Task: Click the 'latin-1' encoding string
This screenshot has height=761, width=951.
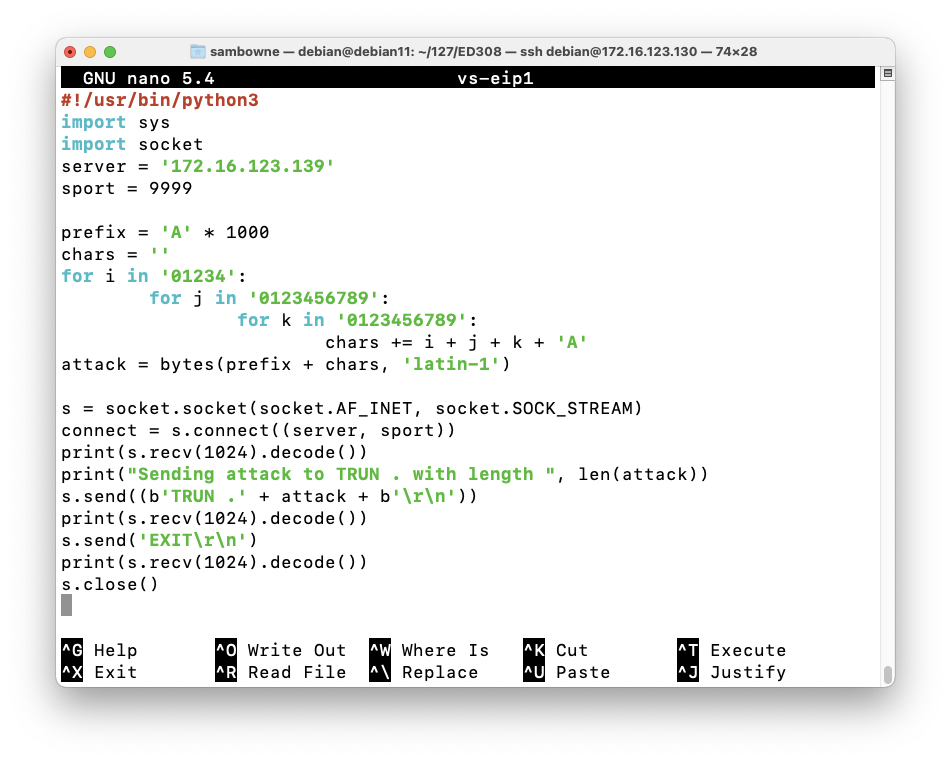Action: pyautogui.click(x=451, y=364)
